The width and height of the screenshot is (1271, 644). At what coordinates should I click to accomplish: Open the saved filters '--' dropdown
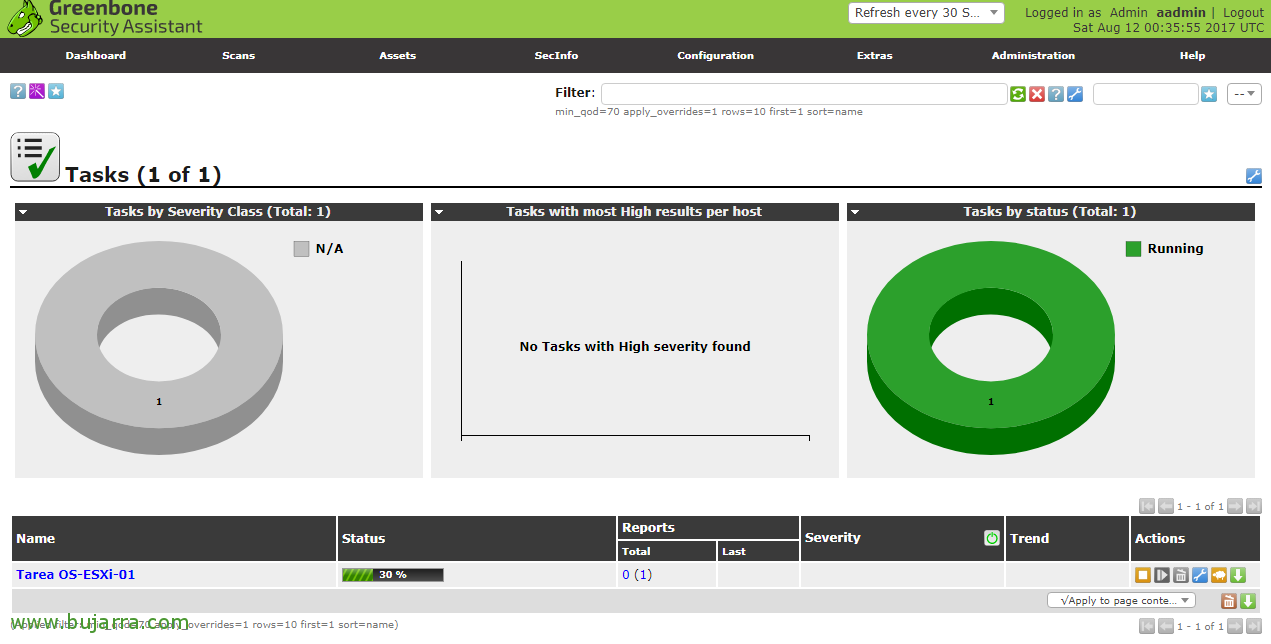[1244, 94]
